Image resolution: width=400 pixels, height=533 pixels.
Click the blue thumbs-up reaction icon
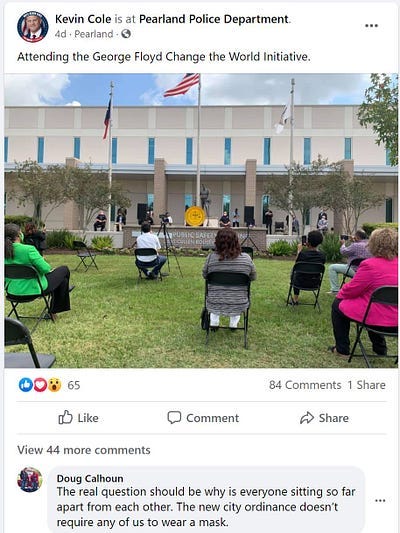click(25, 385)
